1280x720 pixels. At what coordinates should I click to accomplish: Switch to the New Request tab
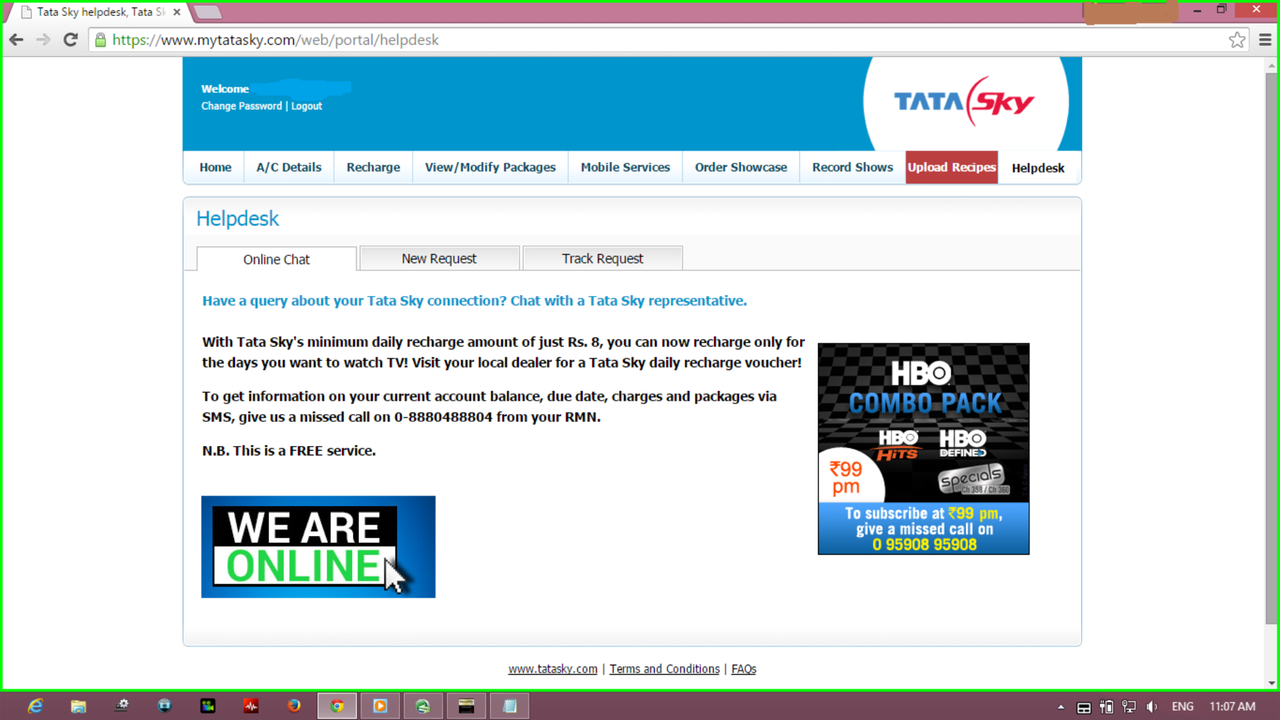click(x=439, y=258)
